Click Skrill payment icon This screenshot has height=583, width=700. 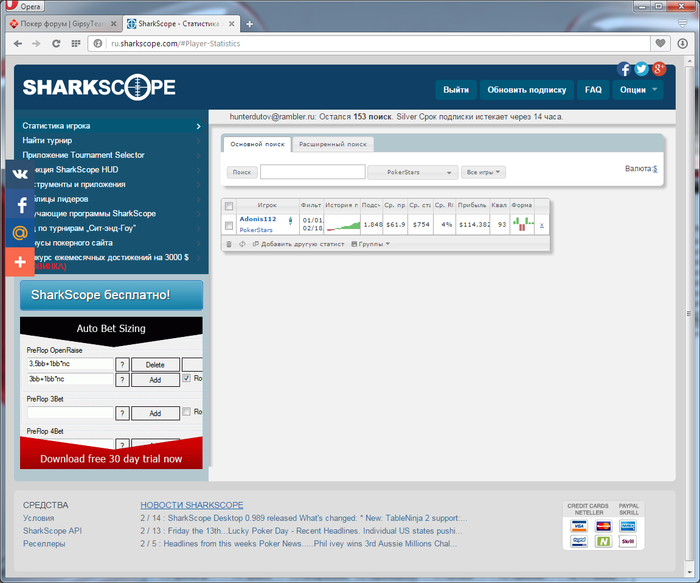tap(628, 541)
